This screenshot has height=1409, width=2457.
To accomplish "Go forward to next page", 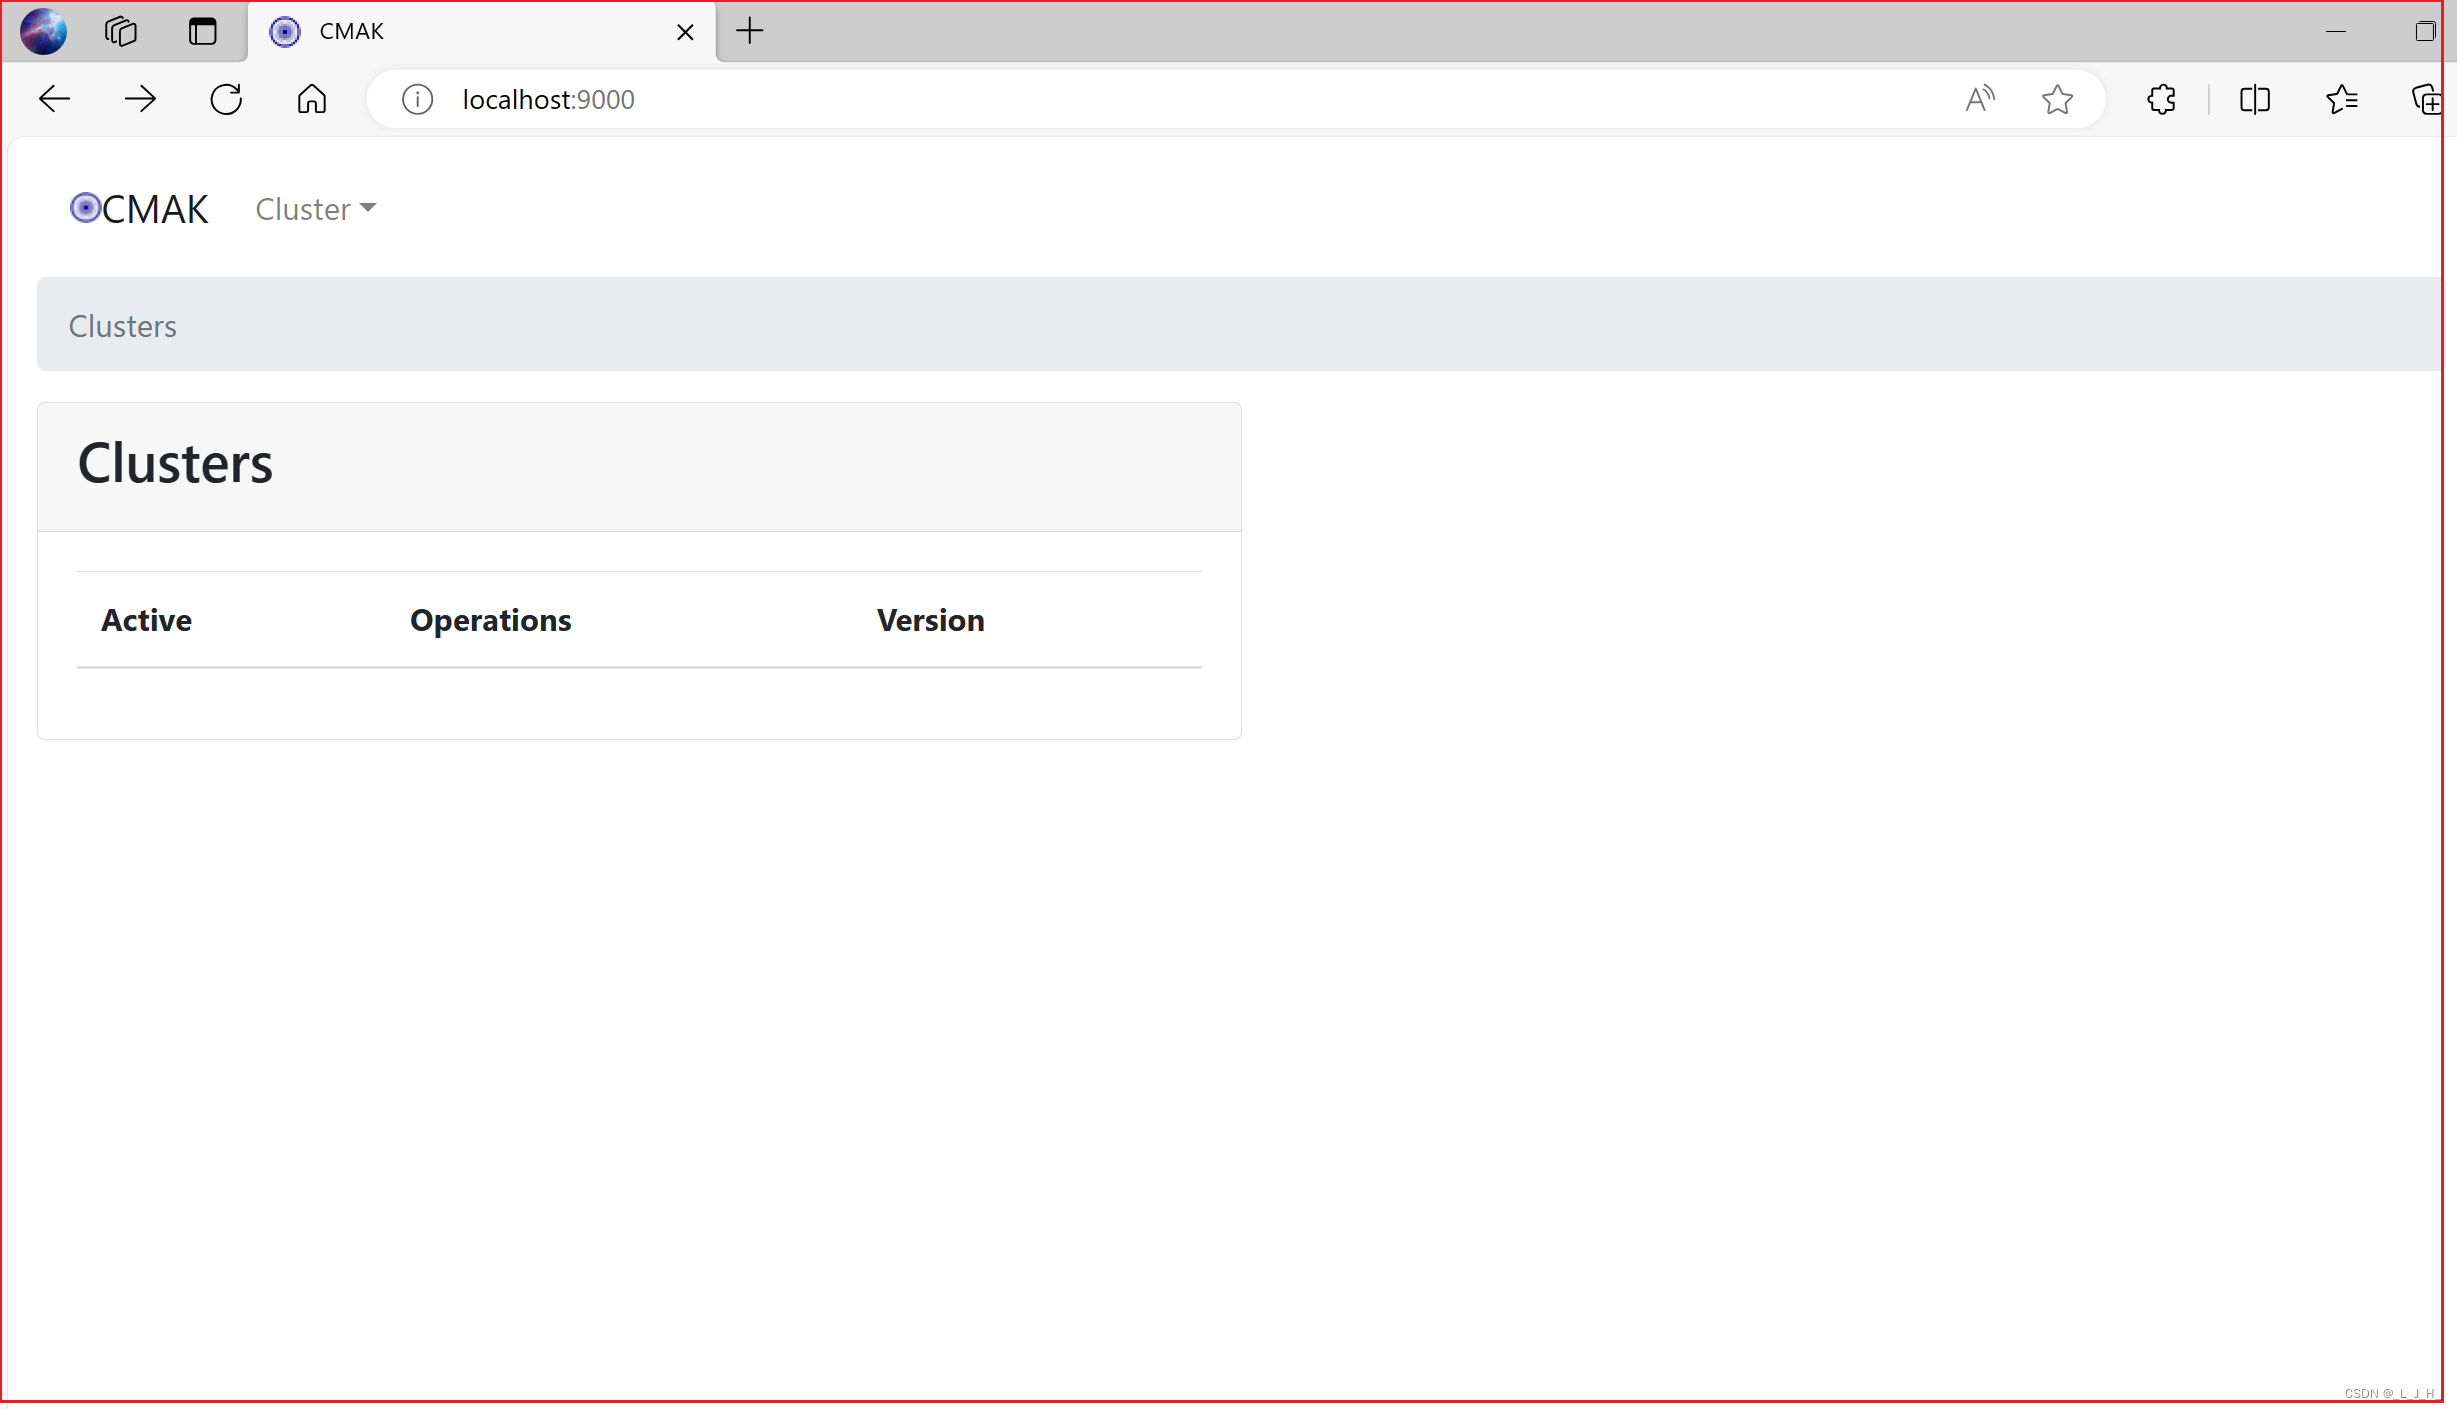I will click(140, 99).
